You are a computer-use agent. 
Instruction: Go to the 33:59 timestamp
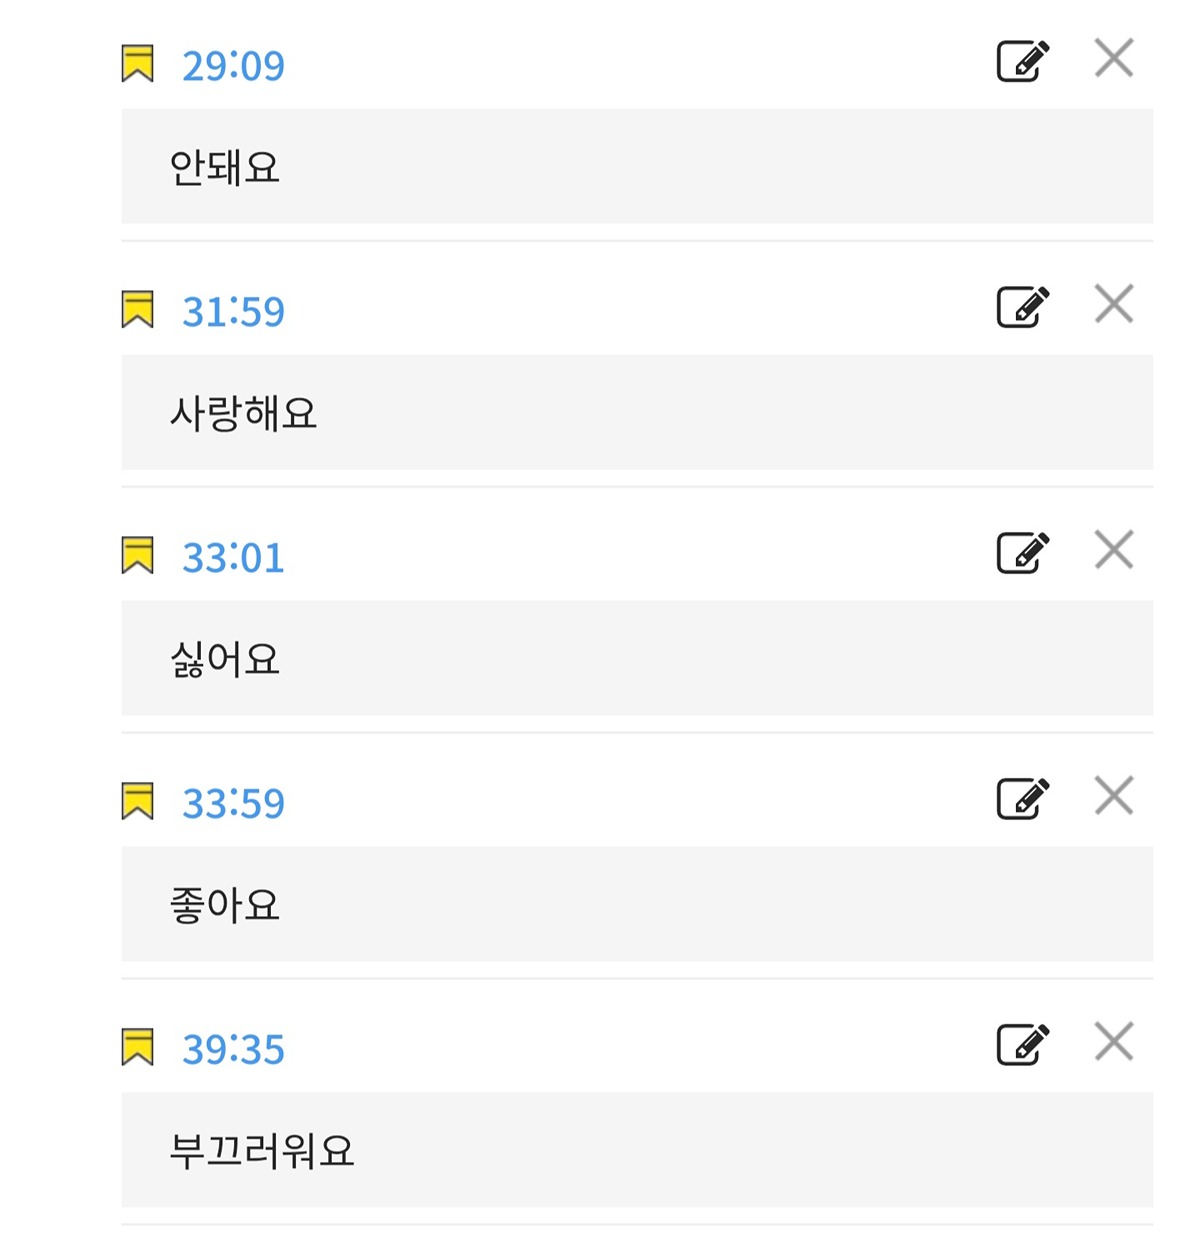point(233,804)
